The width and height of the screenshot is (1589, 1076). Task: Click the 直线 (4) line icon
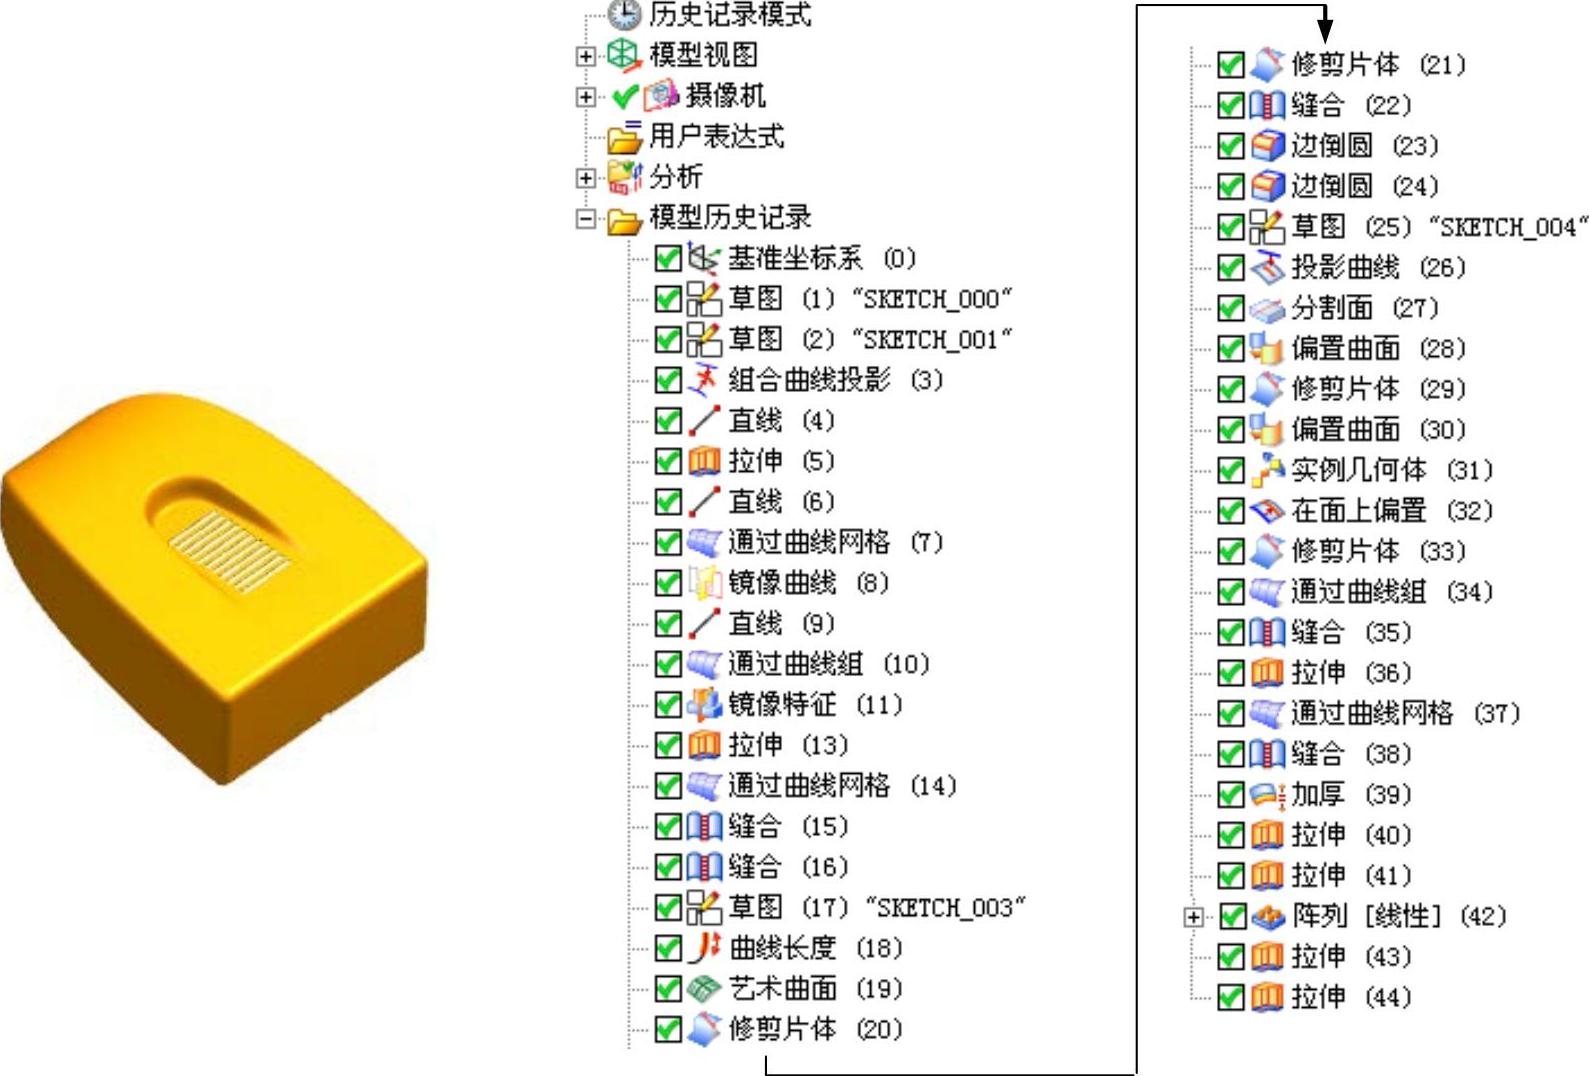pyautogui.click(x=704, y=421)
